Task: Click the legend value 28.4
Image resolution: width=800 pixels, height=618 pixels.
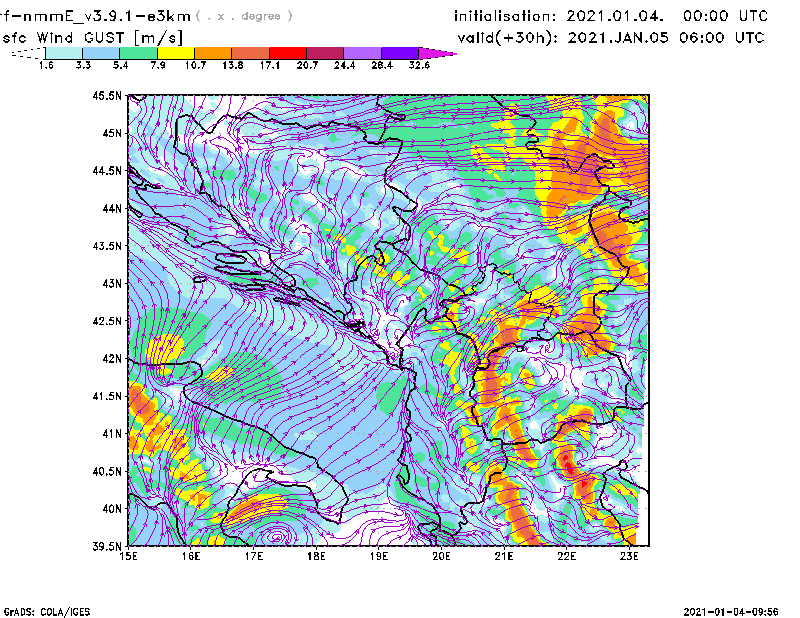Action: pos(382,65)
